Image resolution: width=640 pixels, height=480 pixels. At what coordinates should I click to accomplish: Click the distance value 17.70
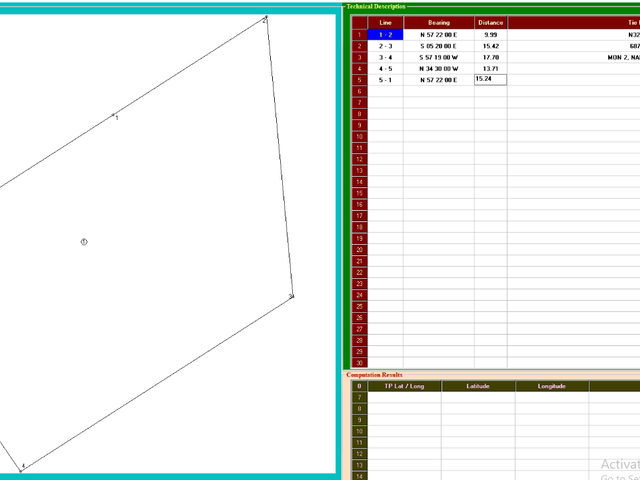point(491,58)
